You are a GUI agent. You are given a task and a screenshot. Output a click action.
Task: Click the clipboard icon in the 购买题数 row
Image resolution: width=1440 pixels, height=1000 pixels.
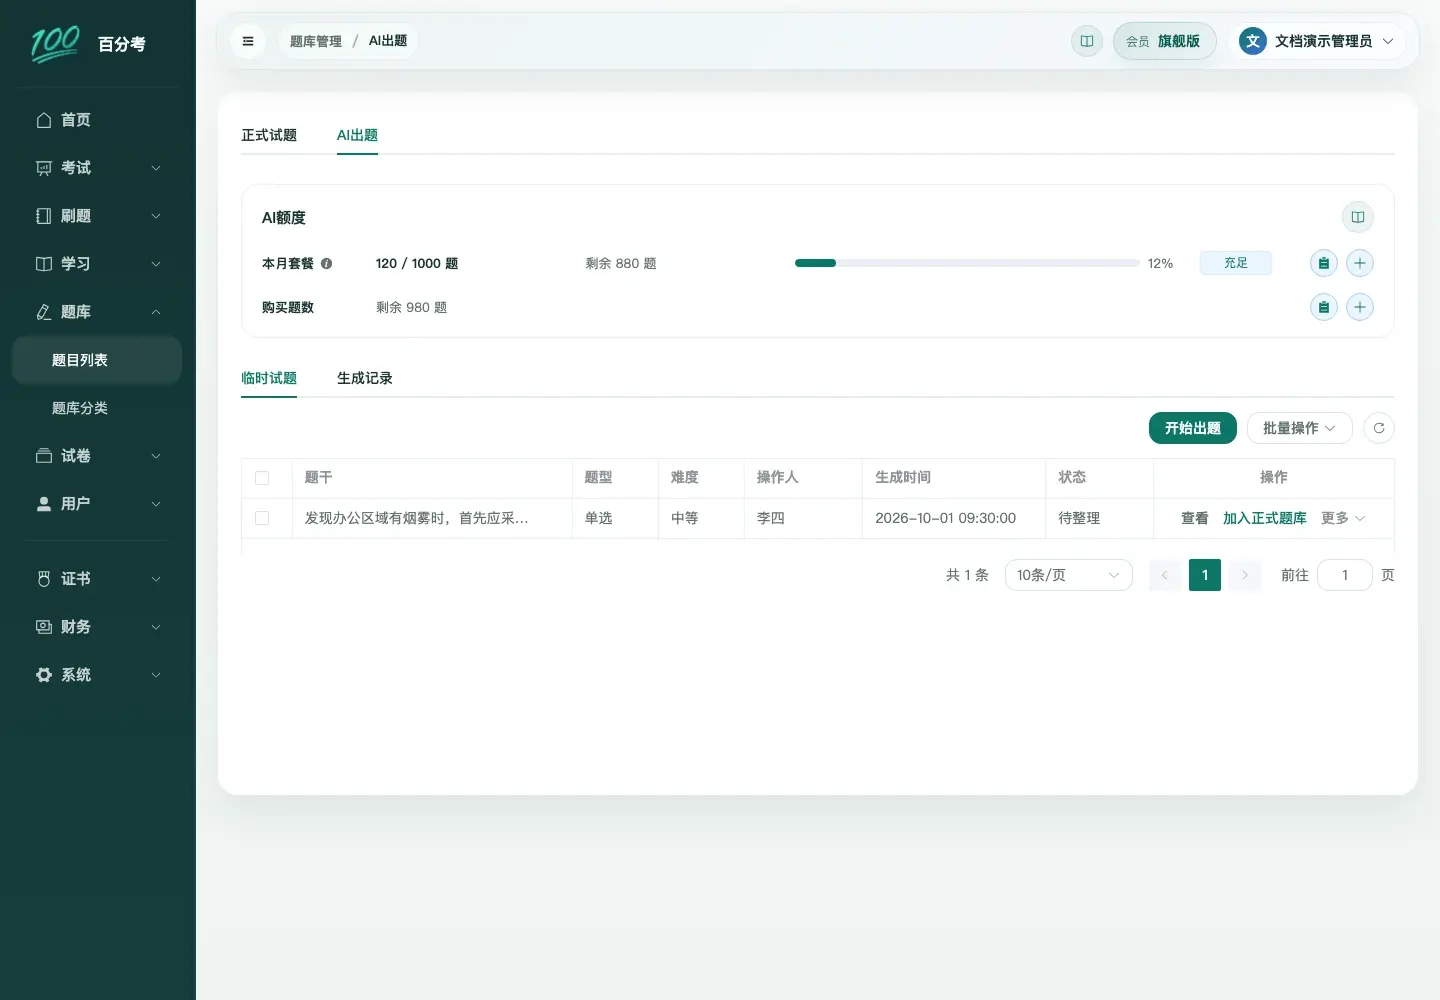pyautogui.click(x=1324, y=307)
